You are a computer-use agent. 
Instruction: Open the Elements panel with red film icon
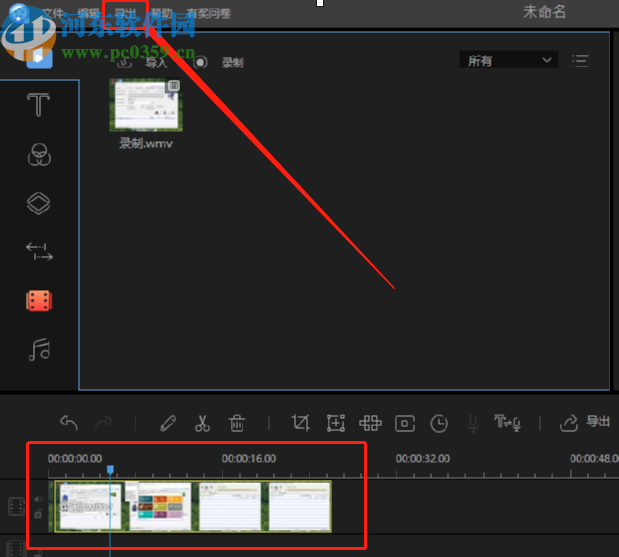click(x=39, y=301)
